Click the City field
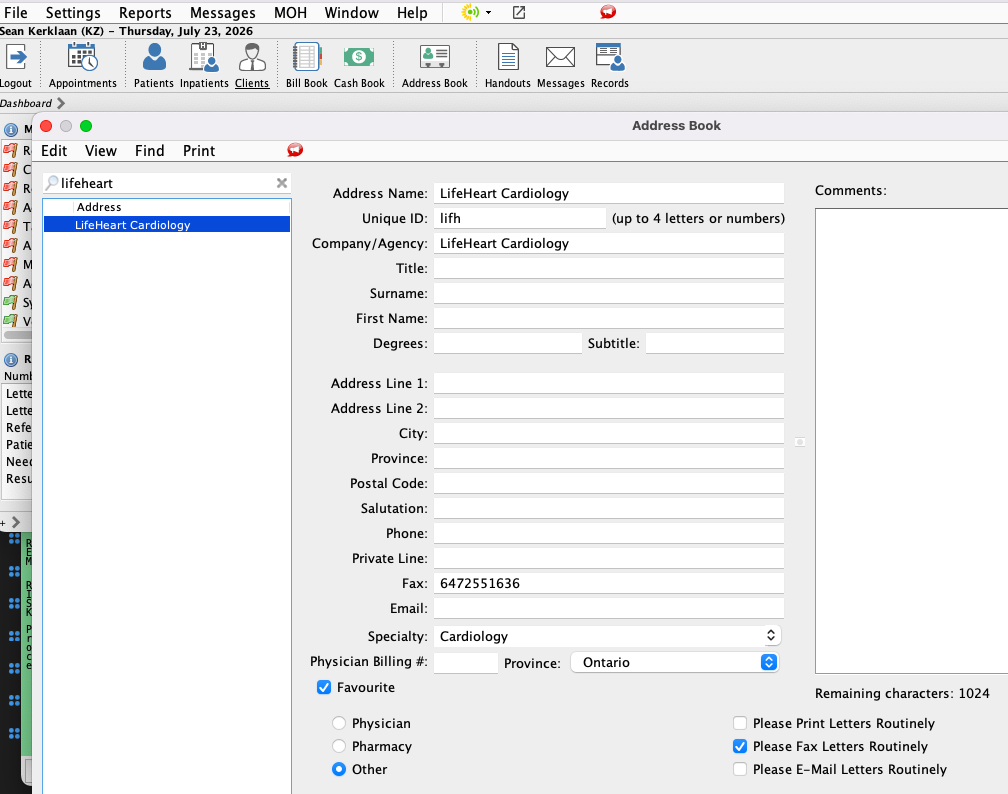Screen dimensions: 1008x794 [x=609, y=433]
